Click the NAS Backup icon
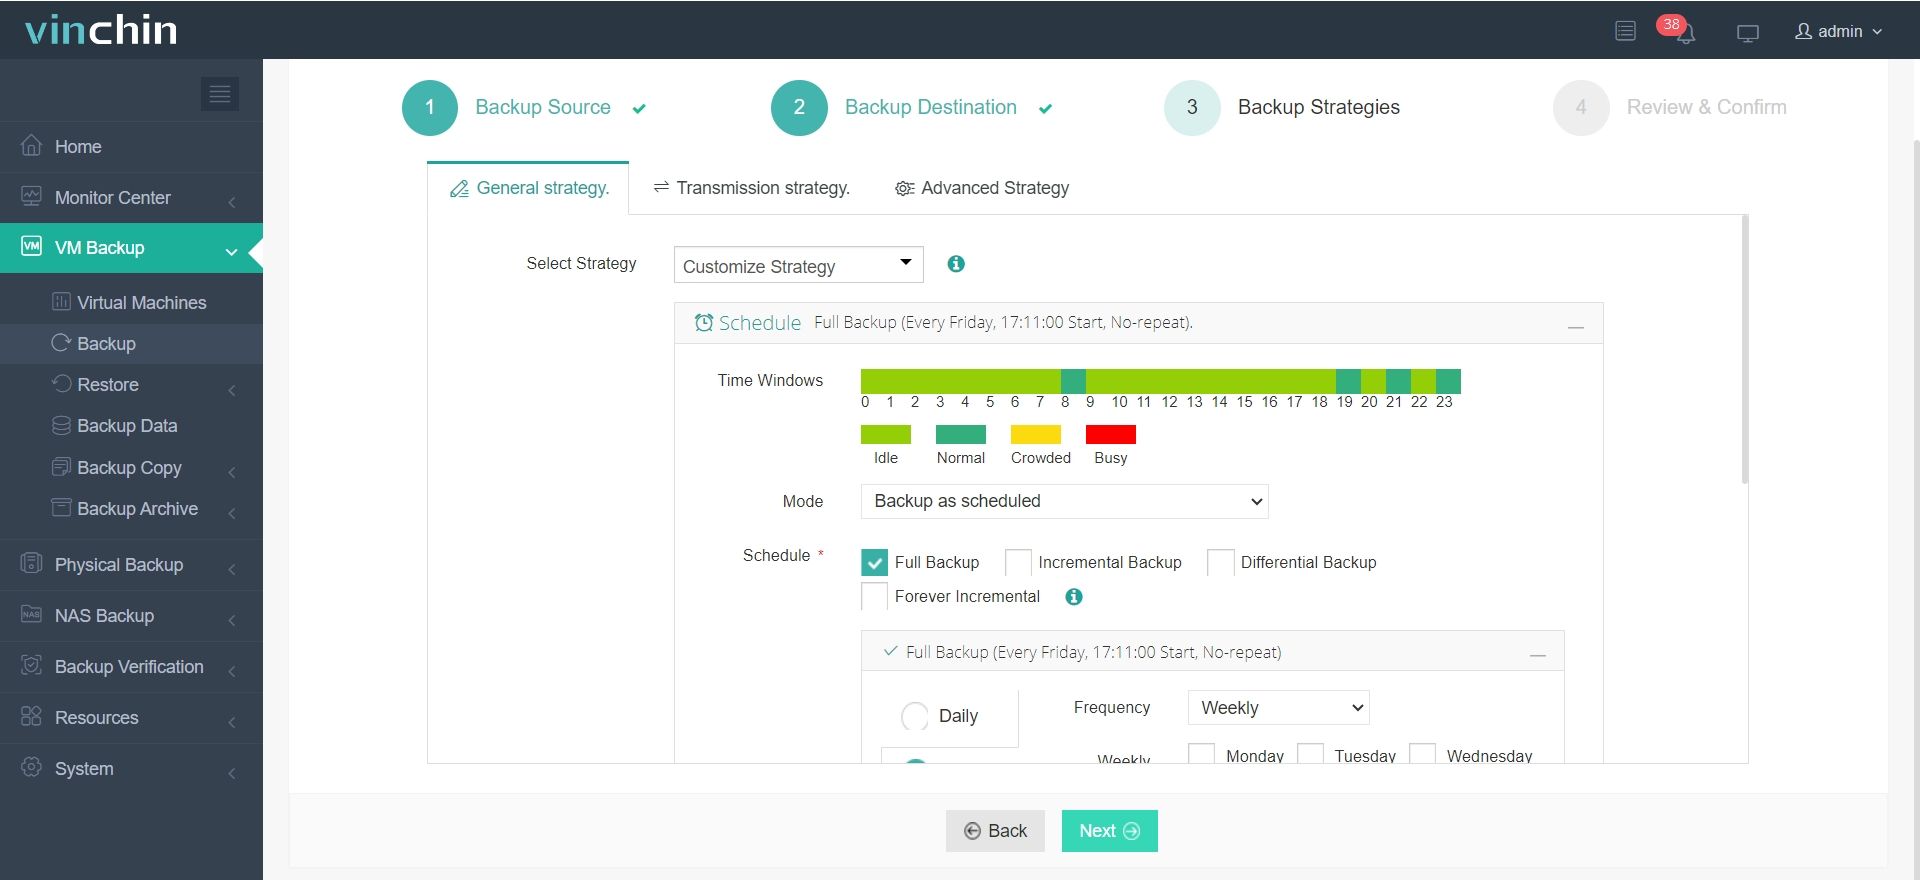1920x880 pixels. tap(31, 614)
